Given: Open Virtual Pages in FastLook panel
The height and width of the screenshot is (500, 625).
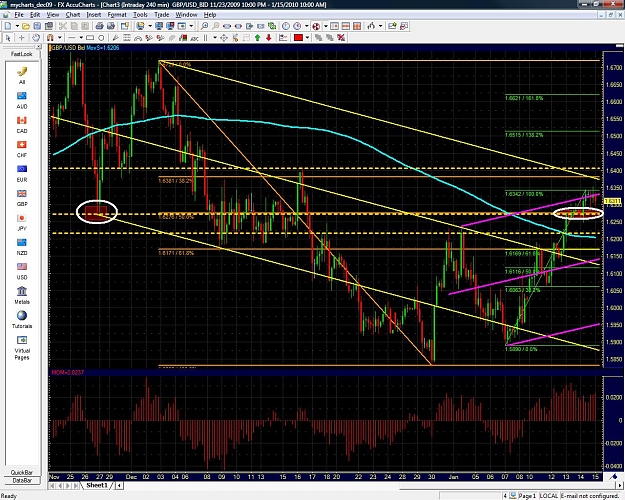Looking at the screenshot, I should pos(22,347).
